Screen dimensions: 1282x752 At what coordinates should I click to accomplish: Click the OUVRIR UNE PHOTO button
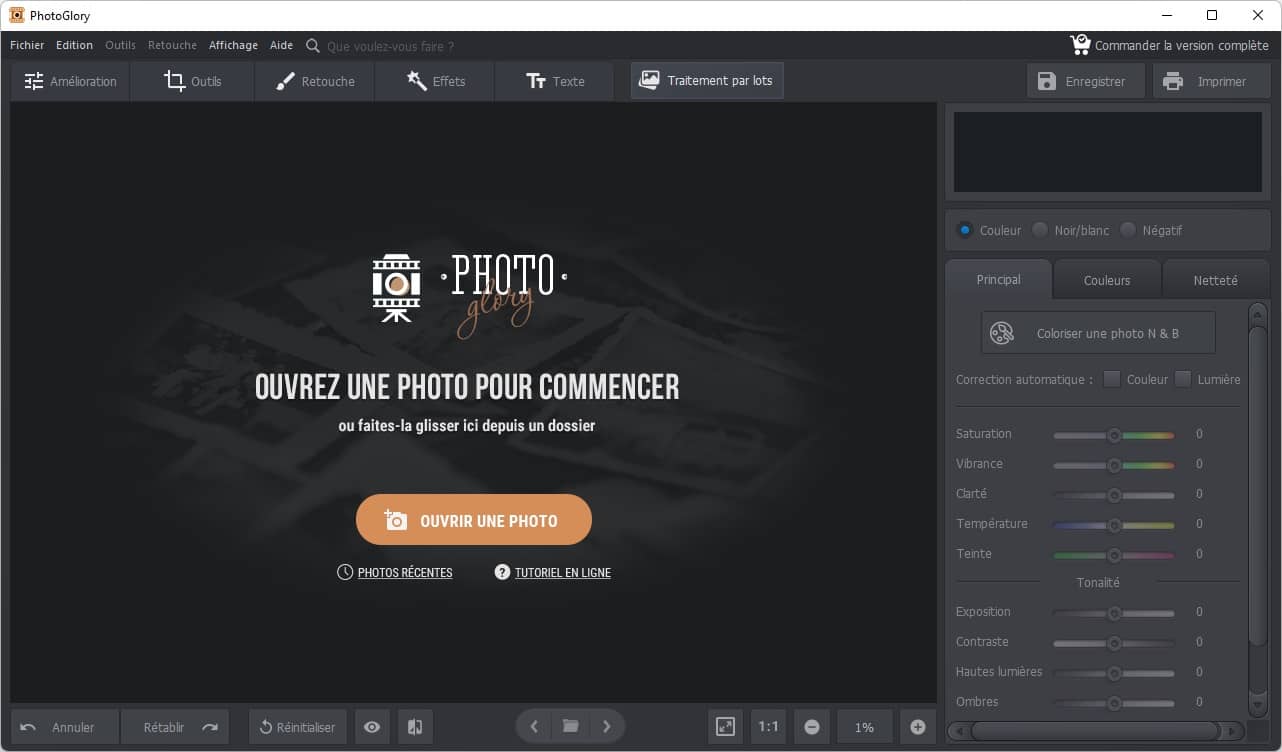click(x=474, y=520)
